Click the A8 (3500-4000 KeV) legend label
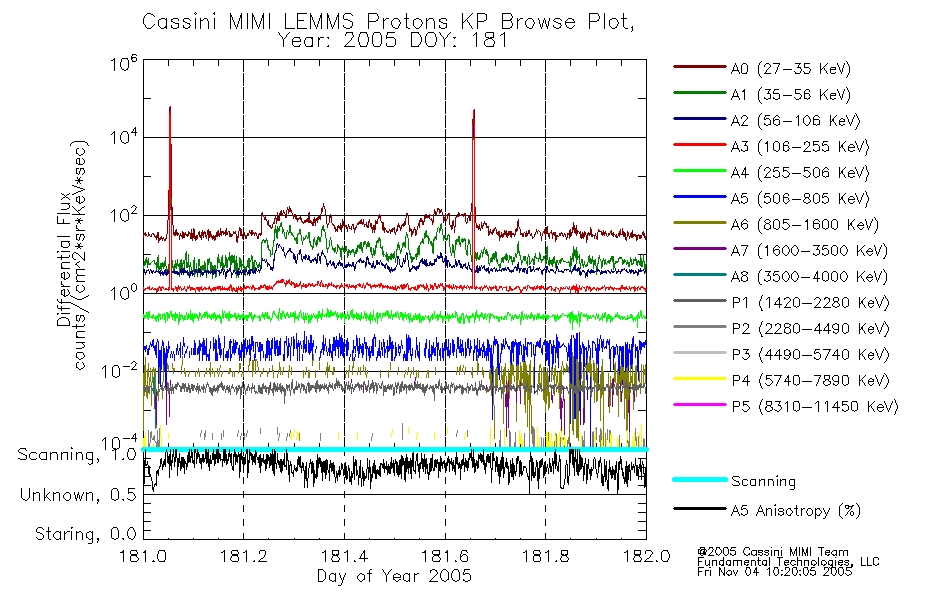Image resolution: width=950 pixels, height=600 pixels. point(809,277)
